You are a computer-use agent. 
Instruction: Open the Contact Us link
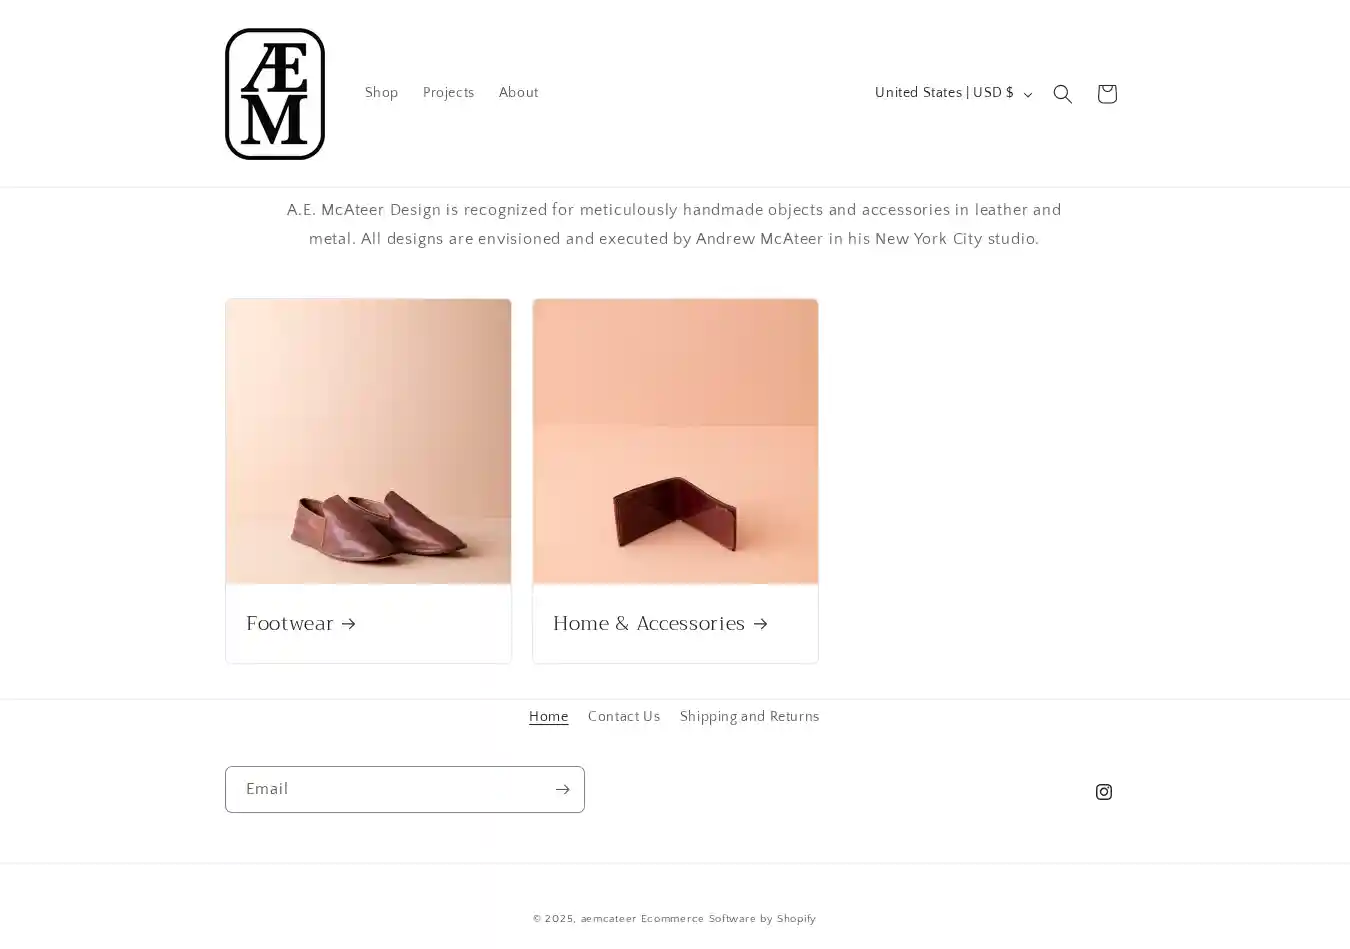click(624, 717)
